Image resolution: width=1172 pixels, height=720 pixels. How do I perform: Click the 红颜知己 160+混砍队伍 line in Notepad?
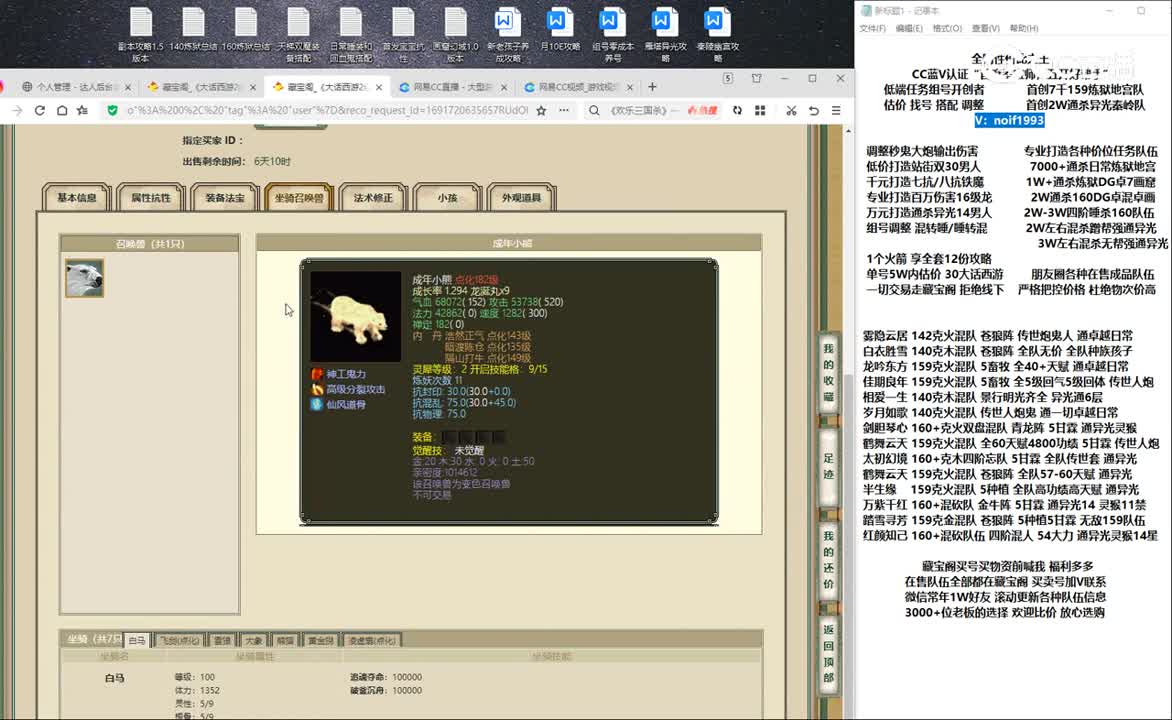click(x=1010, y=535)
